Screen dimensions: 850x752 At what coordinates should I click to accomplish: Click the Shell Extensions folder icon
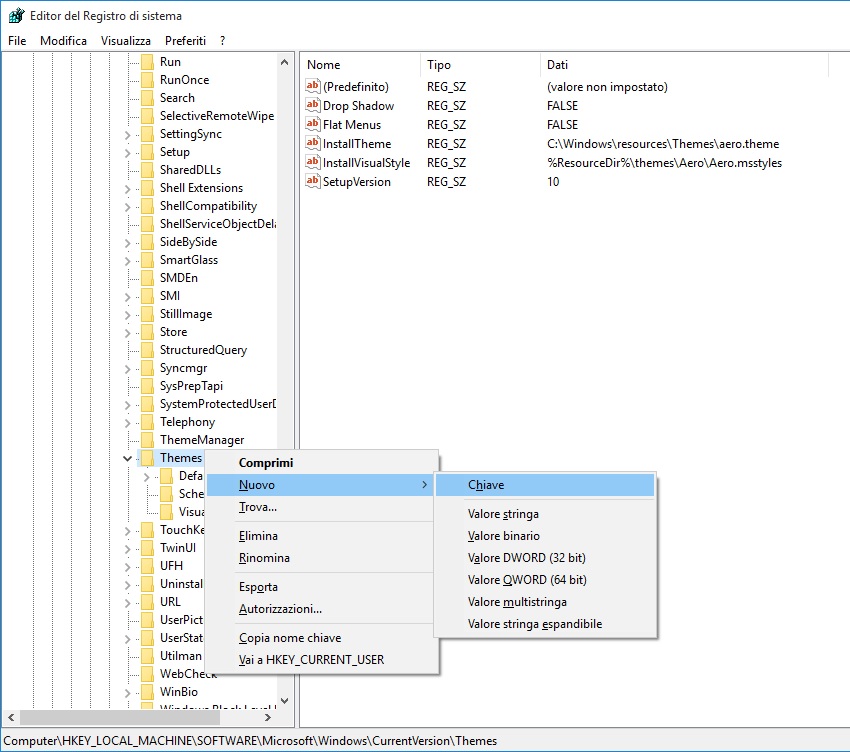click(x=146, y=188)
